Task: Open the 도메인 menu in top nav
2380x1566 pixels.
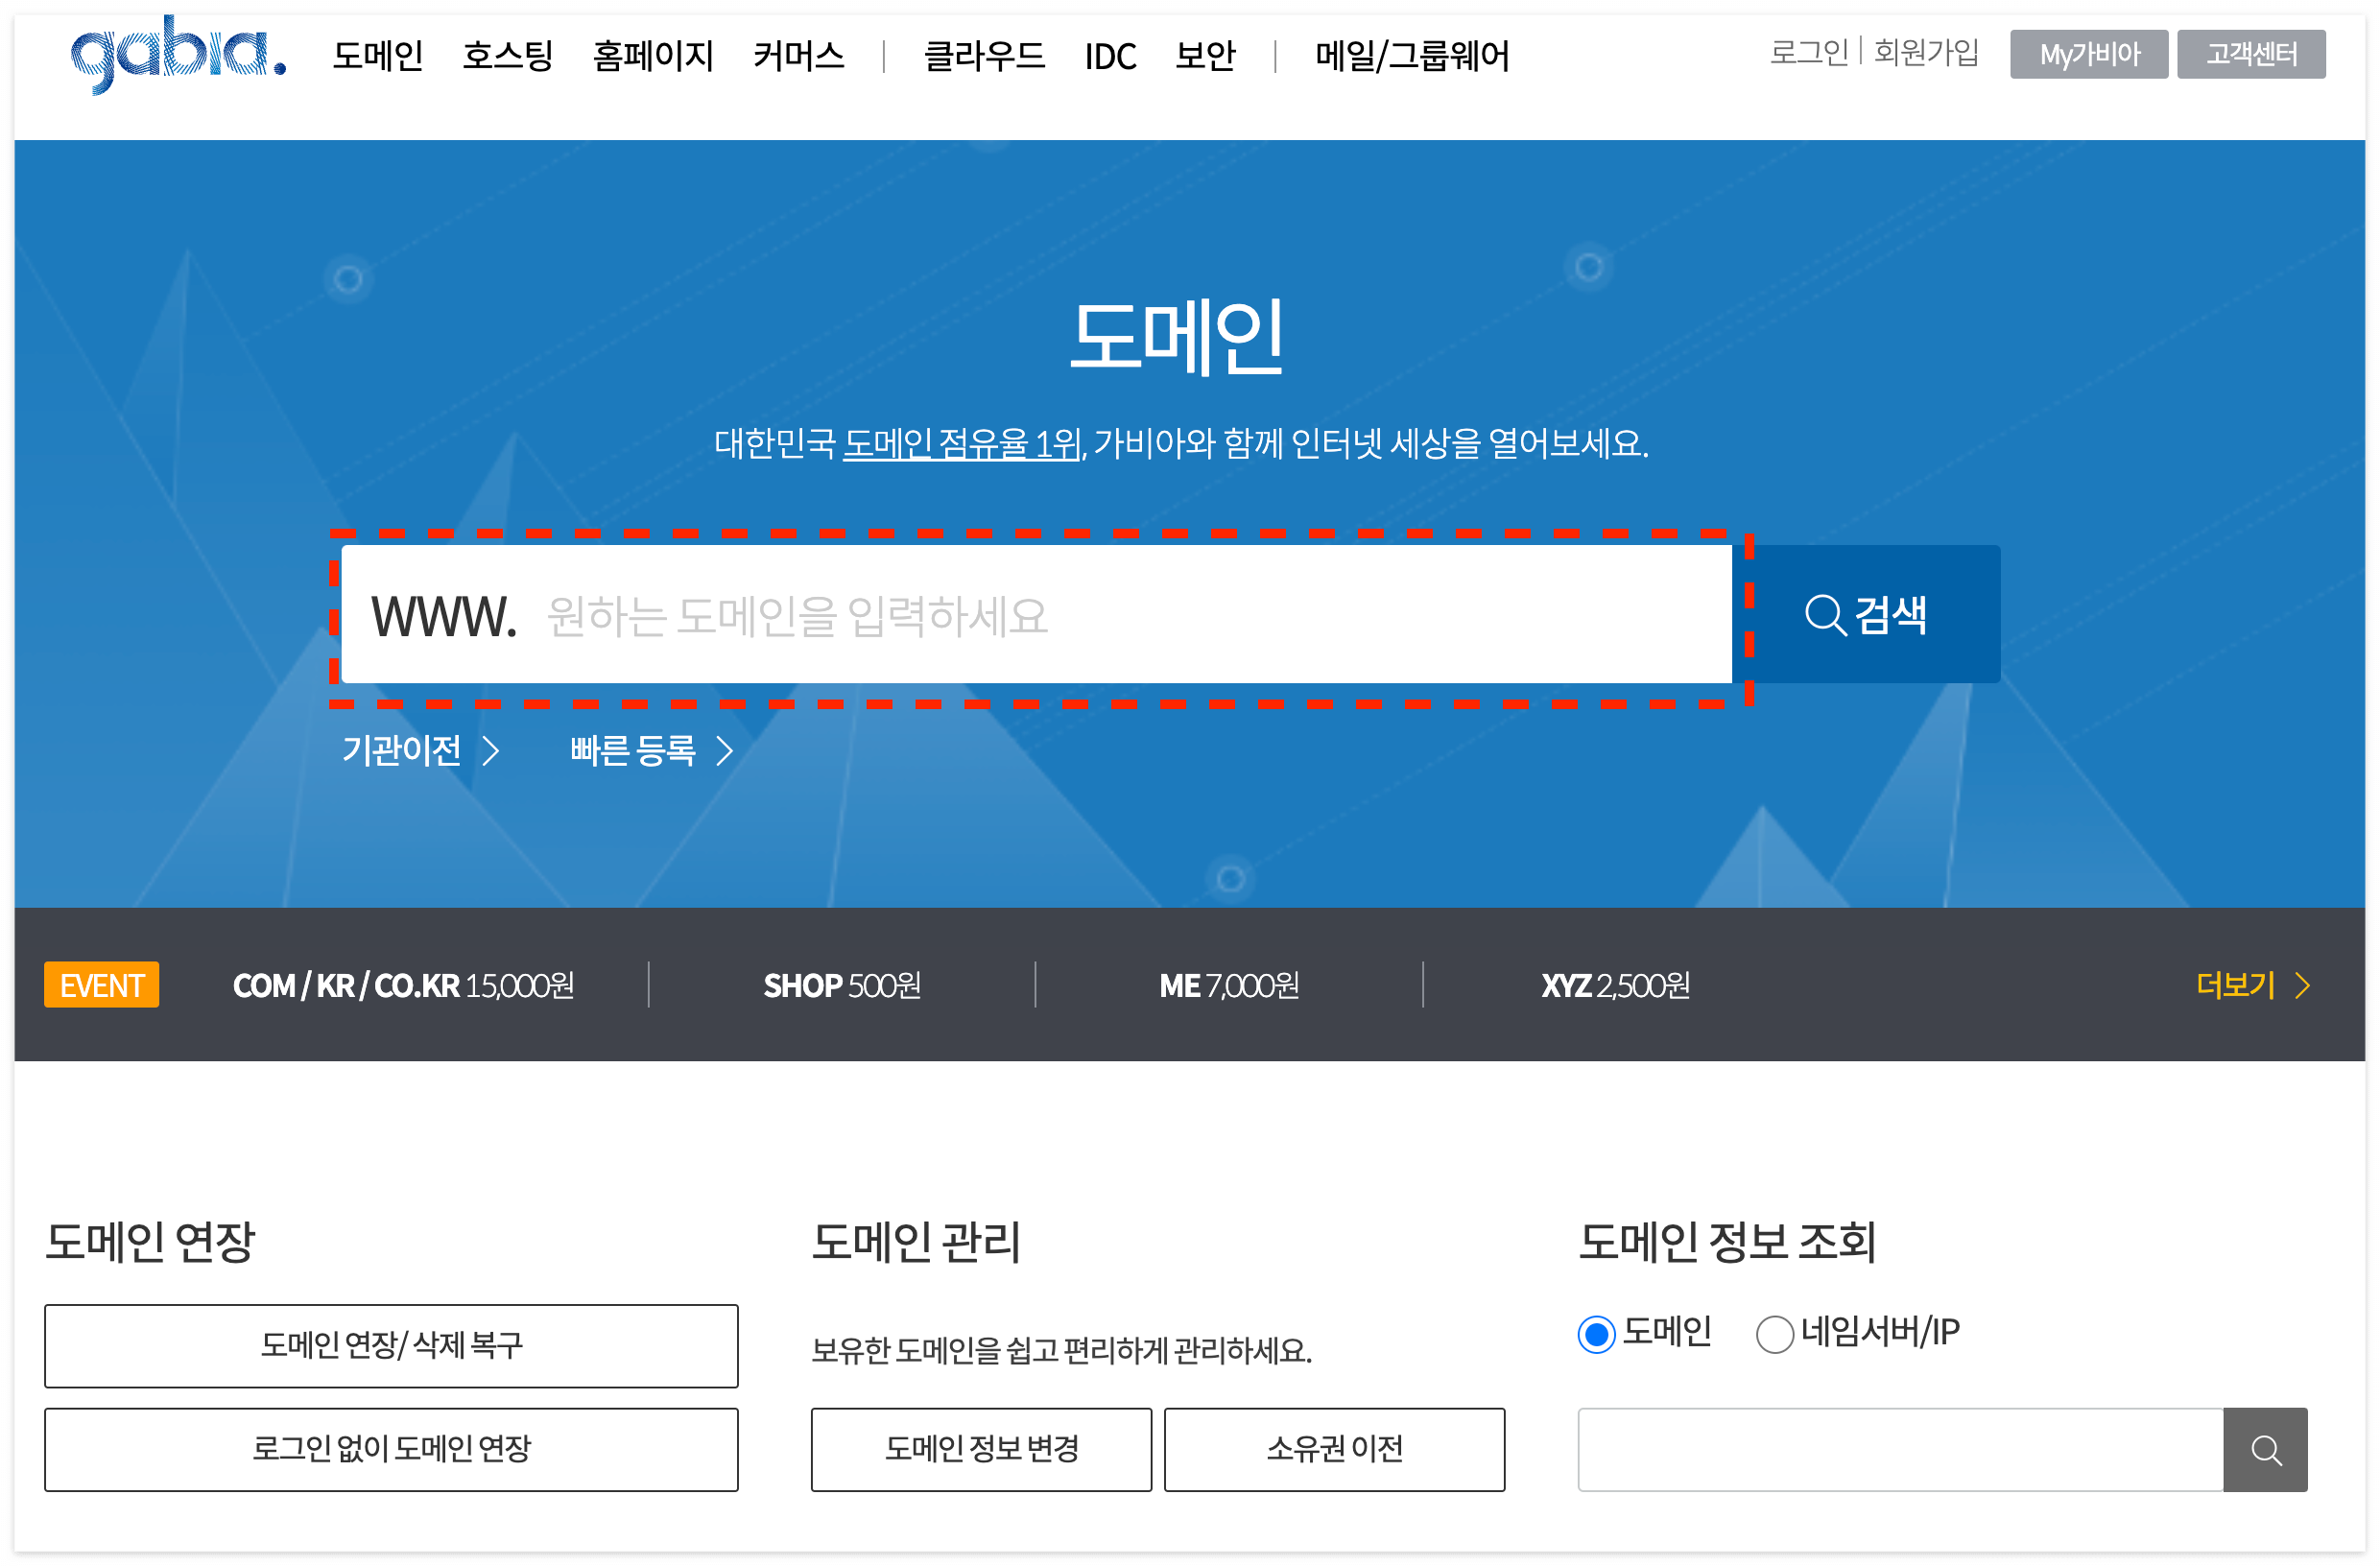Action: pos(378,55)
